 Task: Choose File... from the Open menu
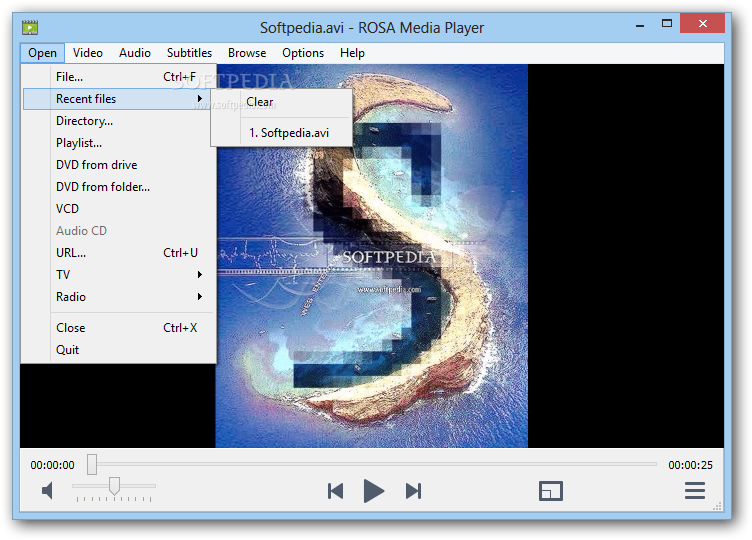(118, 77)
